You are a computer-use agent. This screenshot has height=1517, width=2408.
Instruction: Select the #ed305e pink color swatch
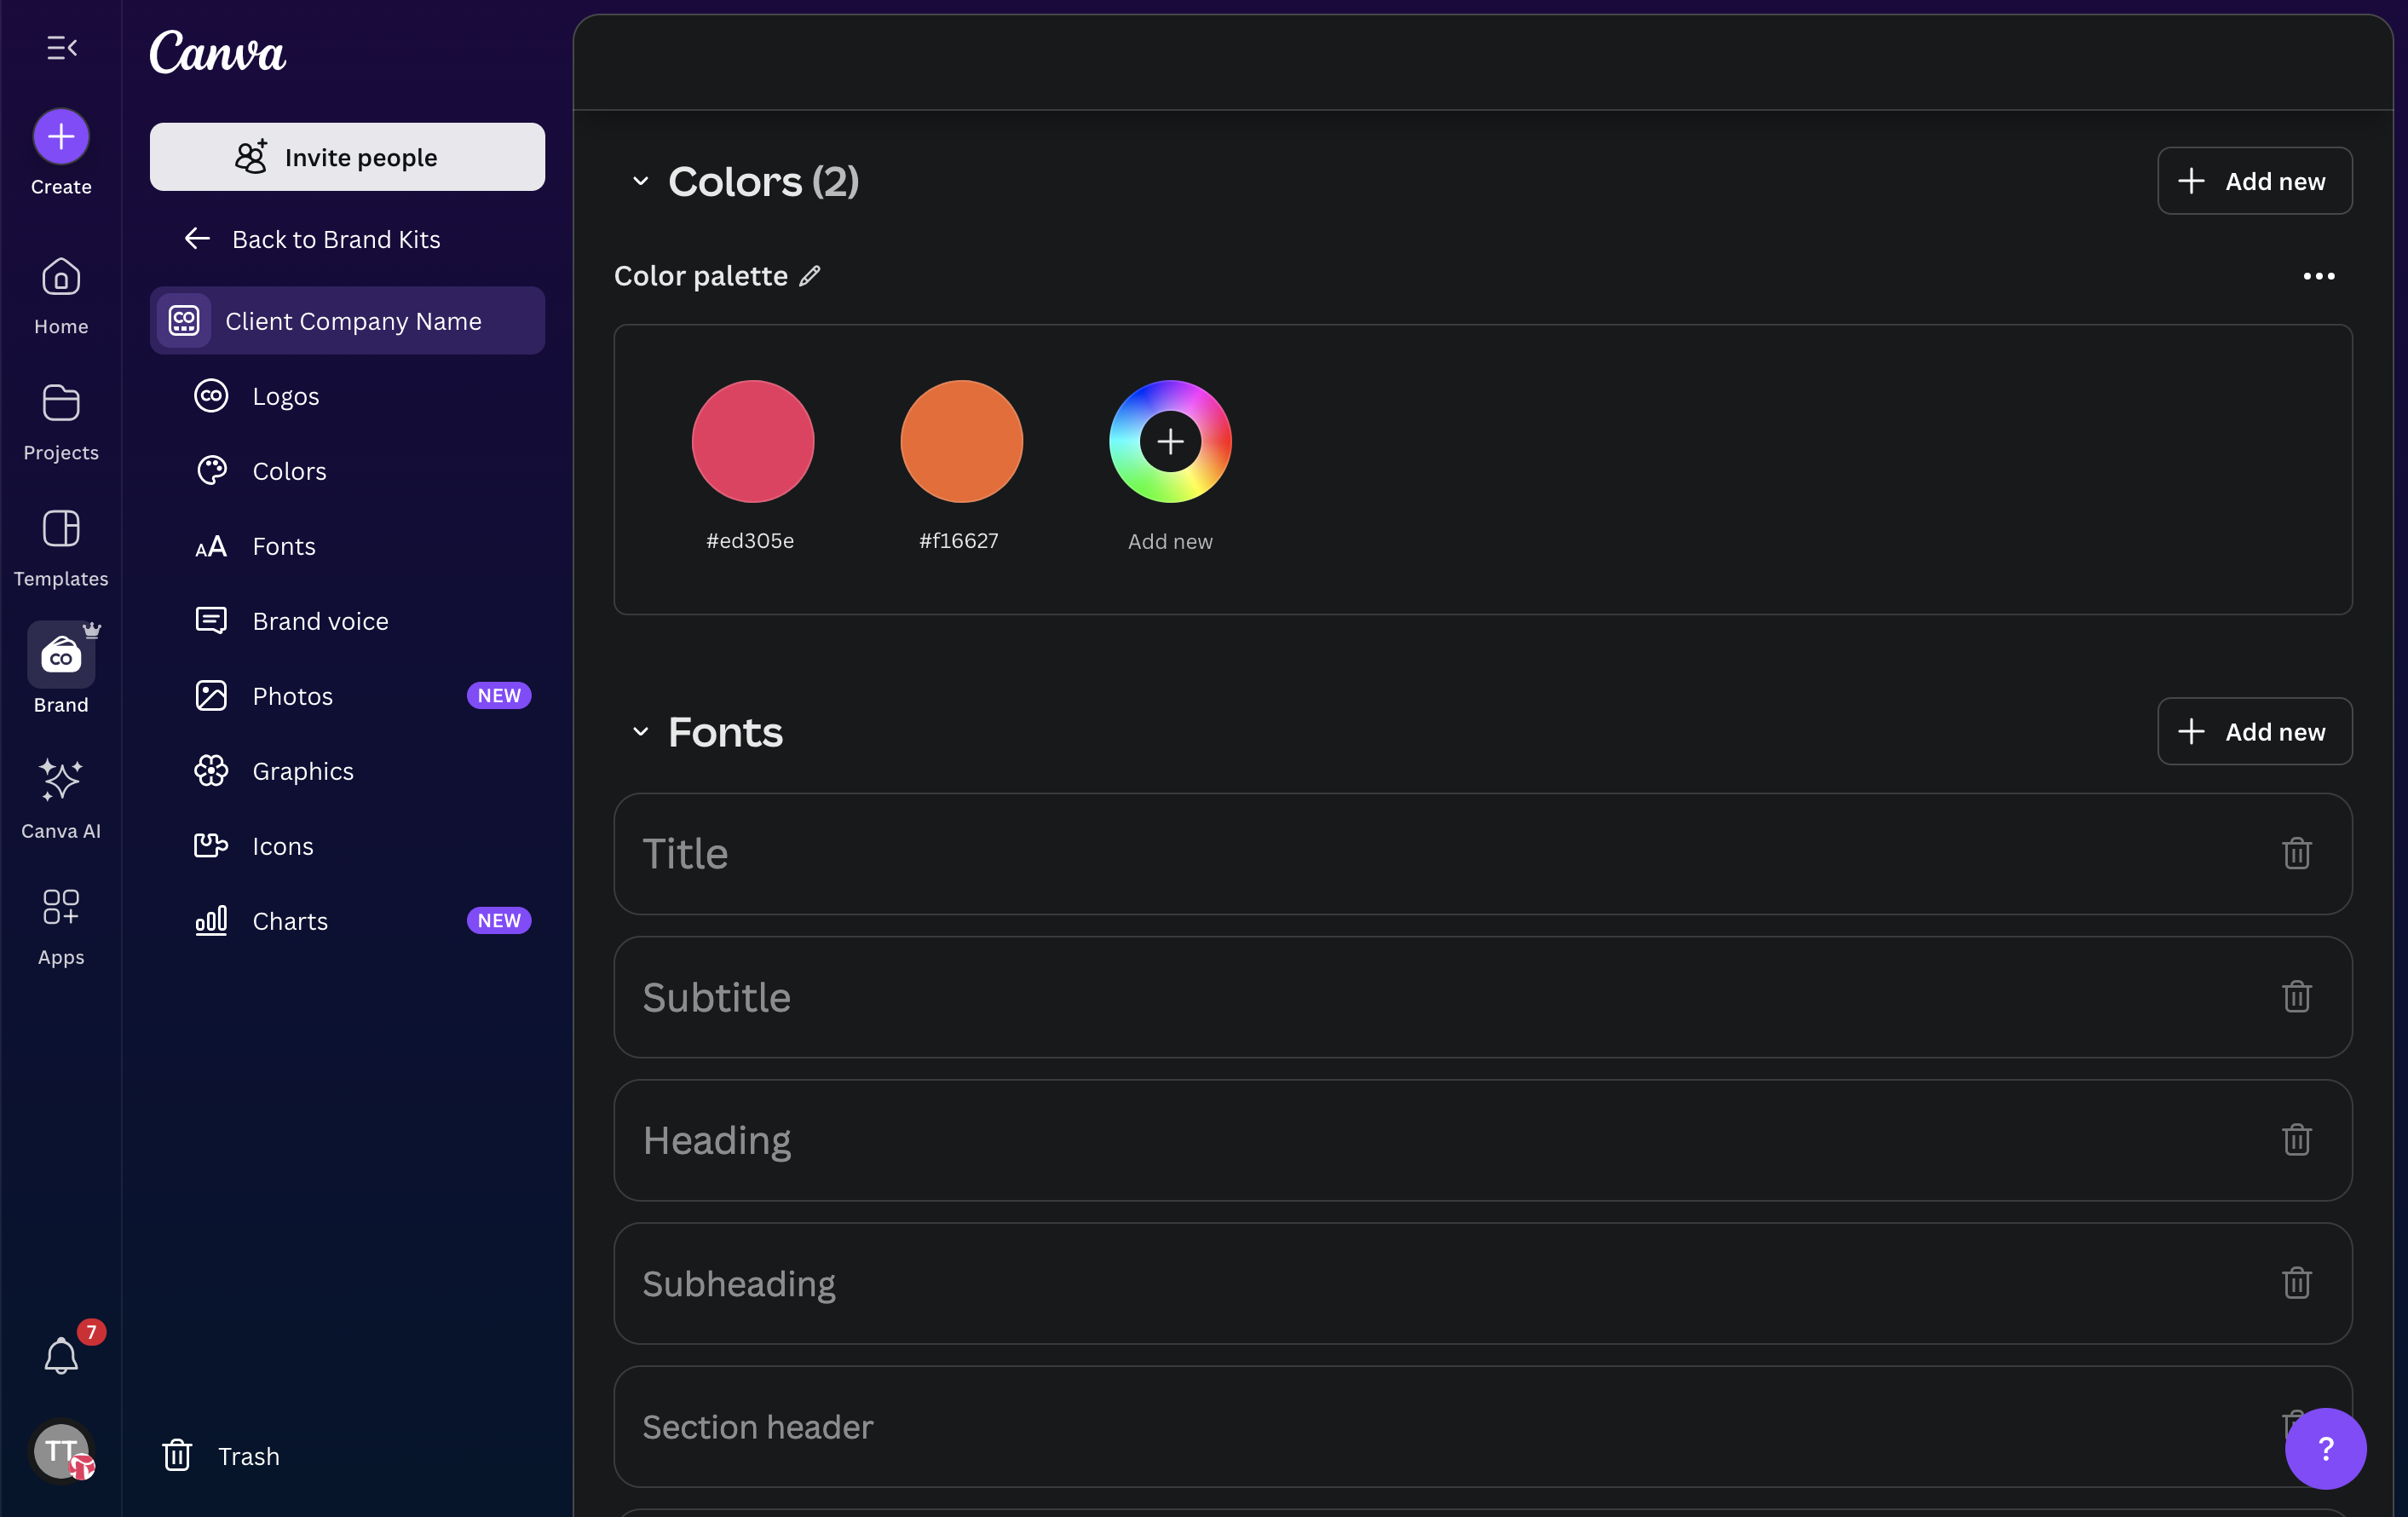point(753,441)
